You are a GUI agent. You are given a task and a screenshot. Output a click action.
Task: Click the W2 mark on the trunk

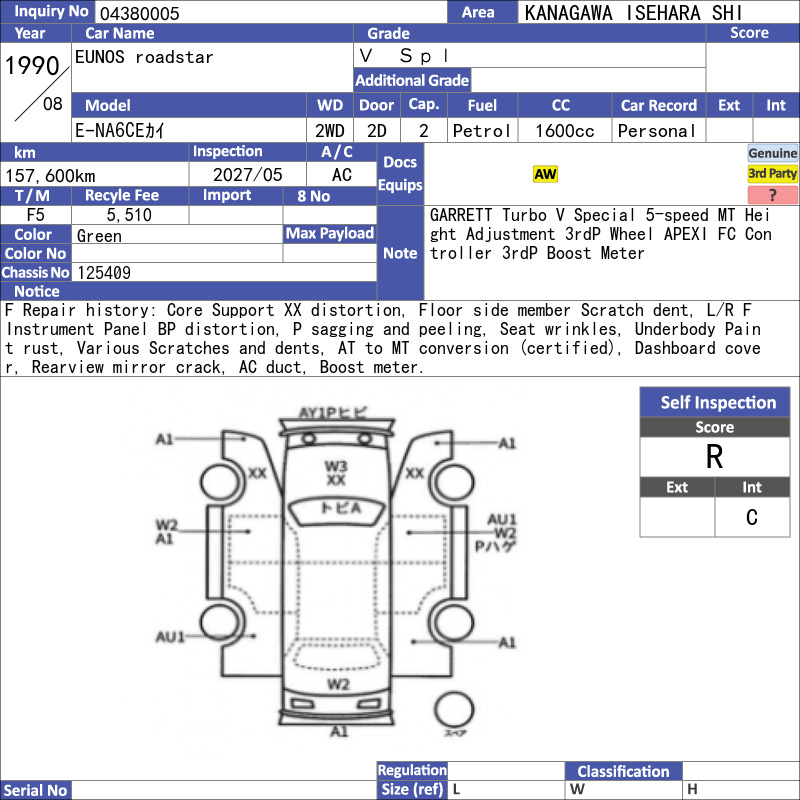click(338, 684)
